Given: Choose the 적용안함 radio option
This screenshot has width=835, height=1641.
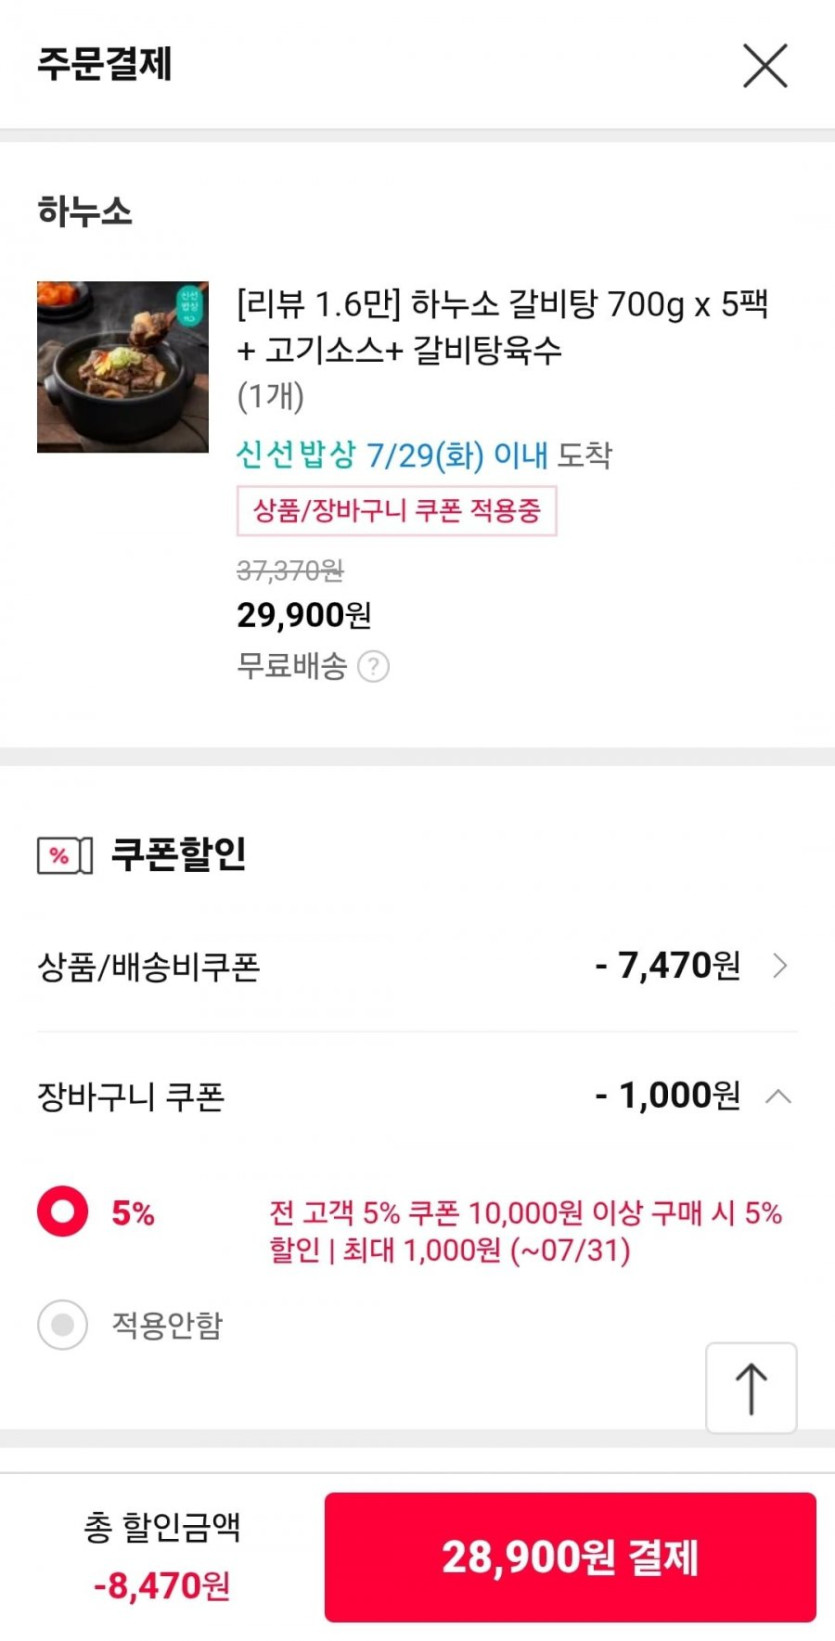Looking at the screenshot, I should (63, 1325).
